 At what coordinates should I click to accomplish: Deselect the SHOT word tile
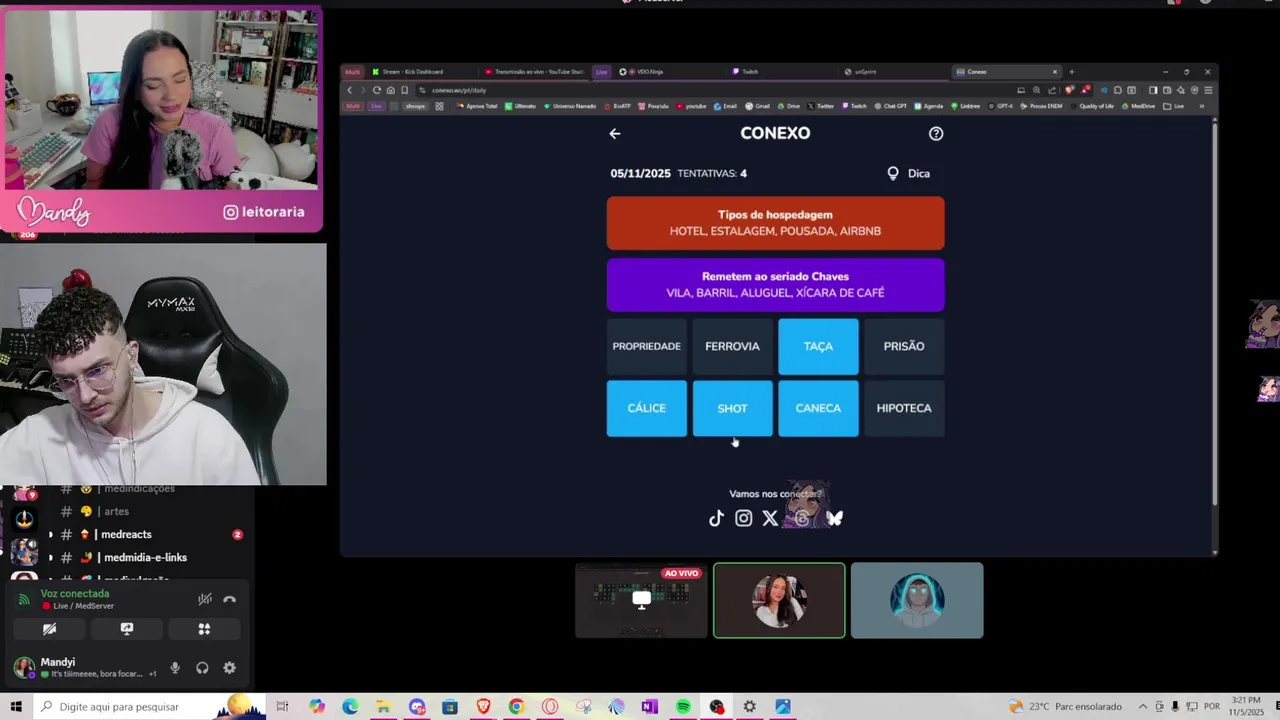pyautogui.click(x=732, y=408)
